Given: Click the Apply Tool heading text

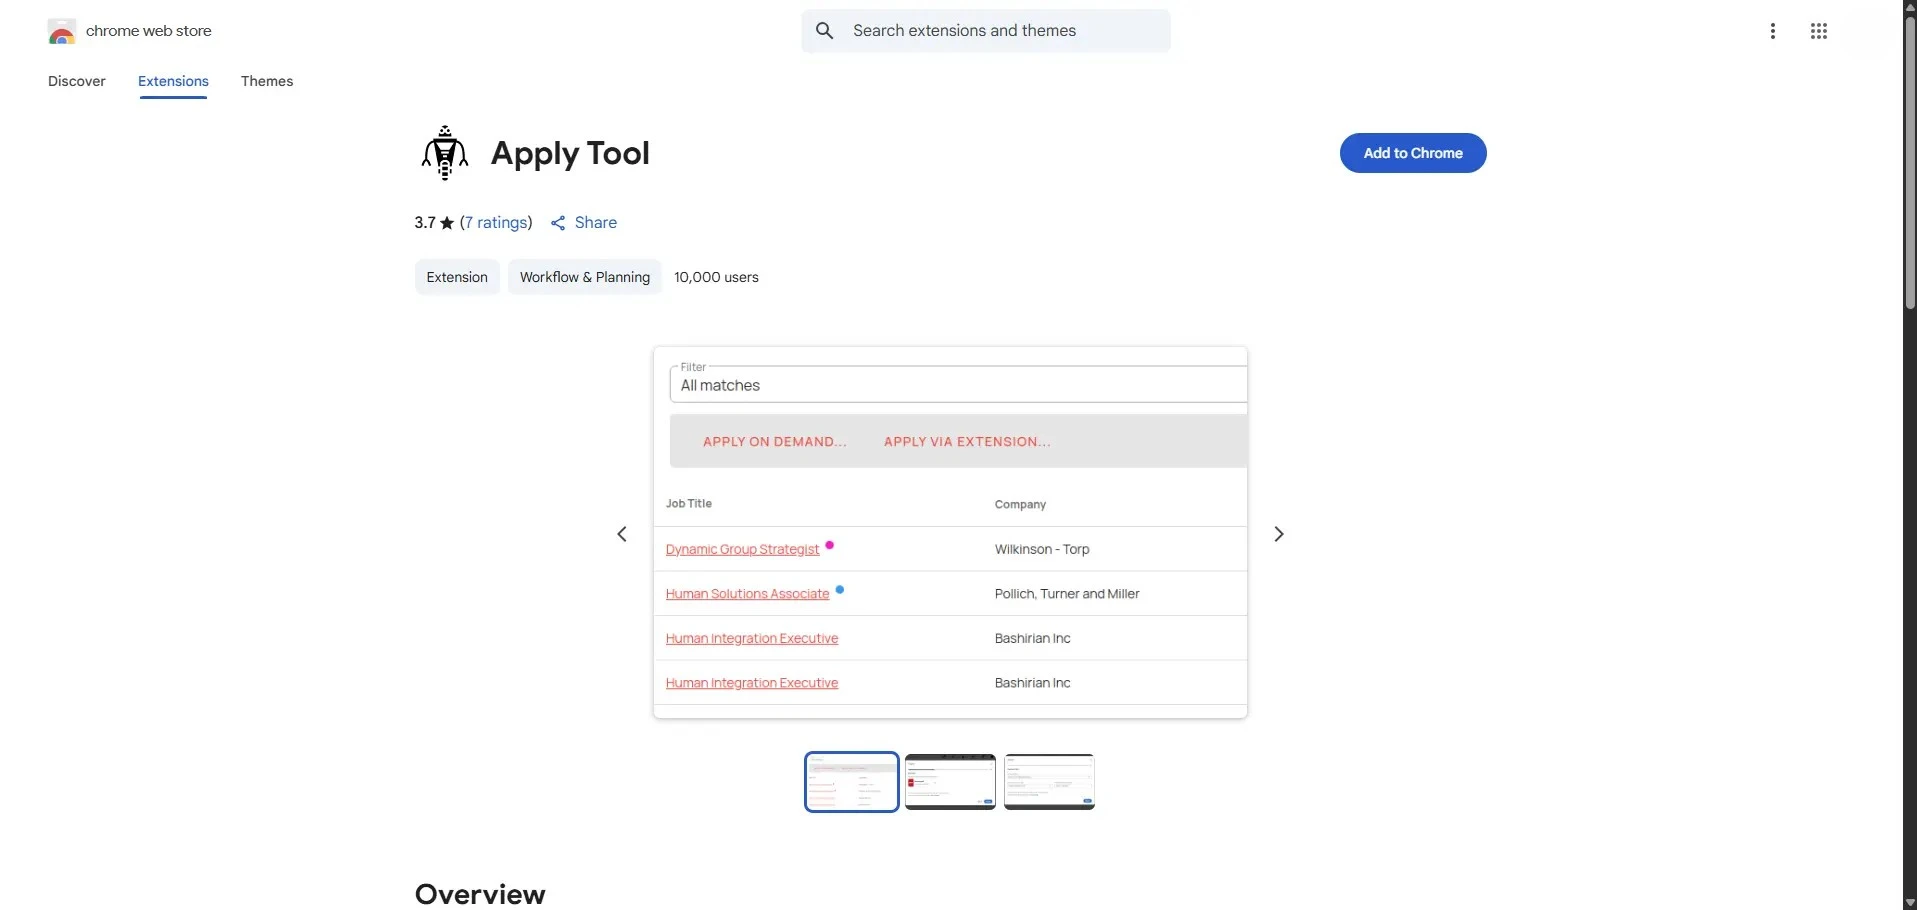Looking at the screenshot, I should tap(570, 154).
